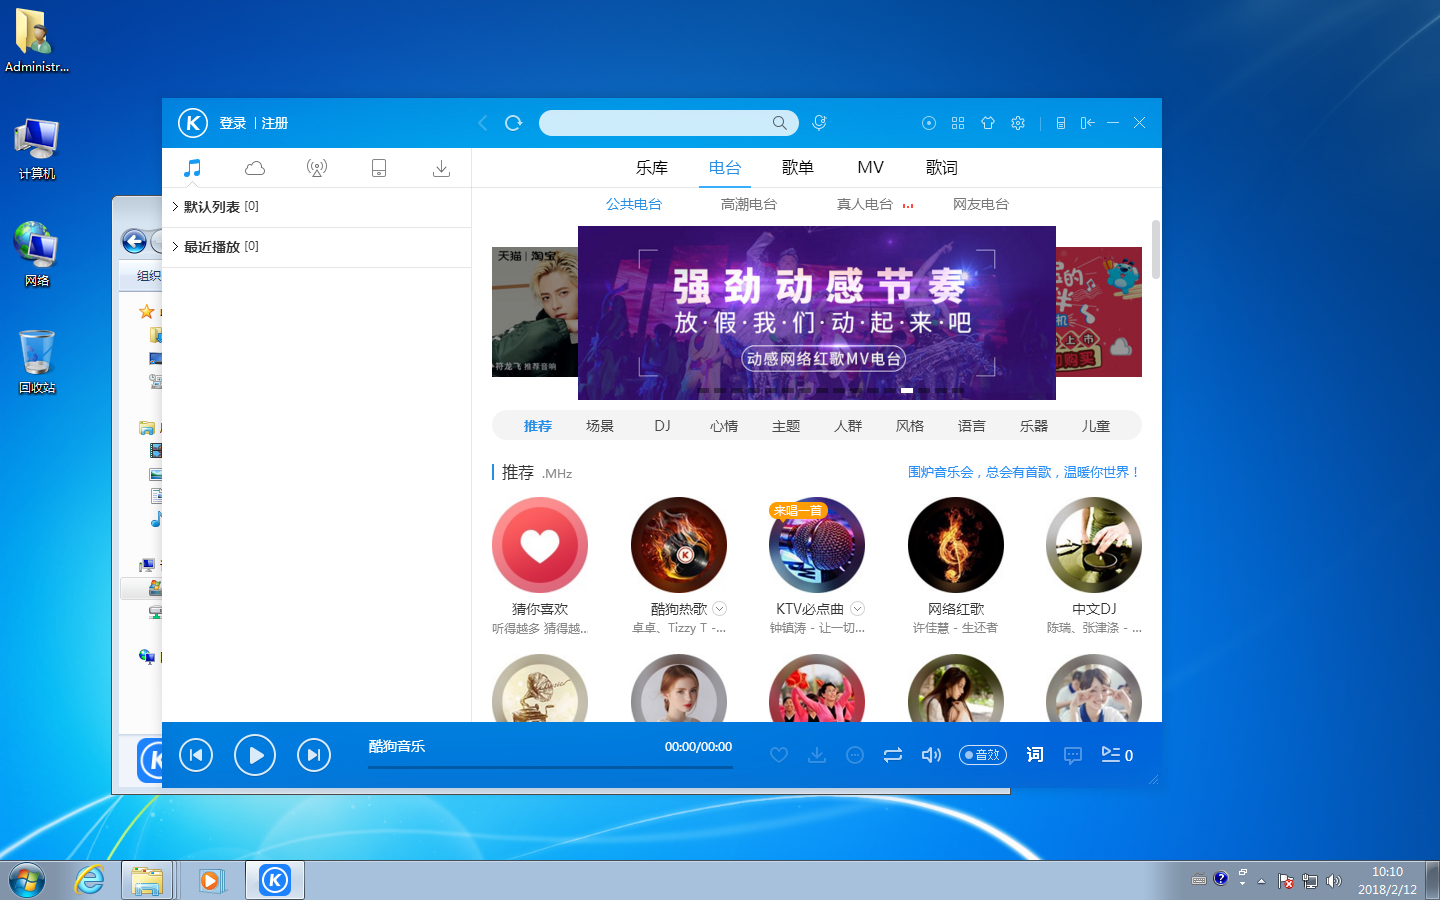Open Windows Start button
The height and width of the screenshot is (900, 1440).
point(27,881)
